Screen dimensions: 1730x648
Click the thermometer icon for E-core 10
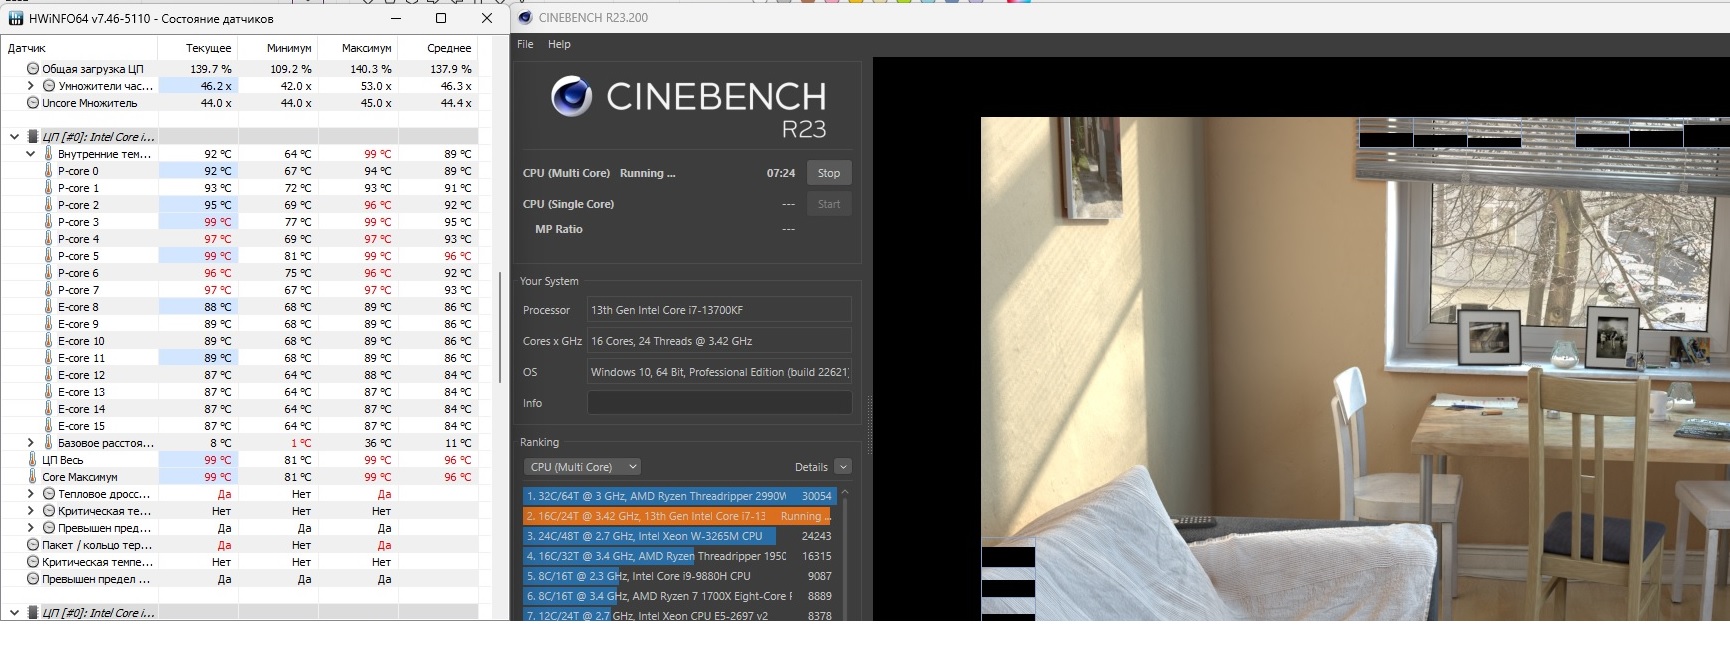pyautogui.click(x=48, y=341)
